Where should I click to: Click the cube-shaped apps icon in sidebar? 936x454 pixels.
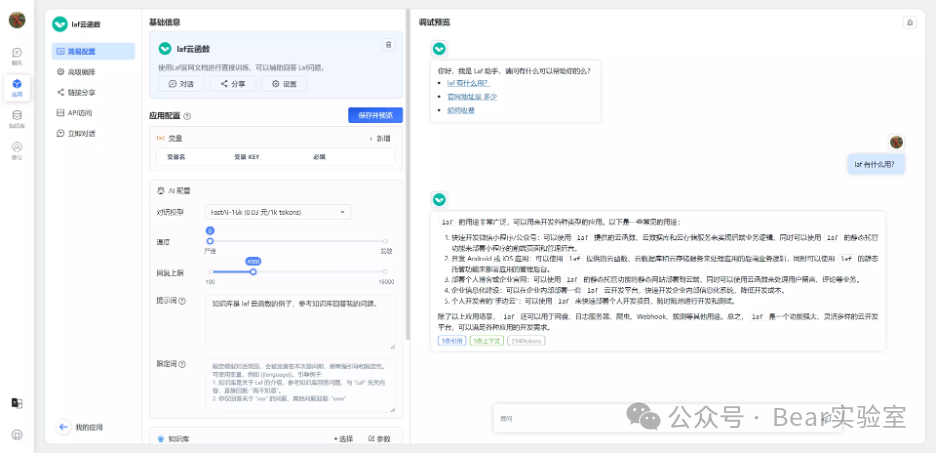[17, 84]
